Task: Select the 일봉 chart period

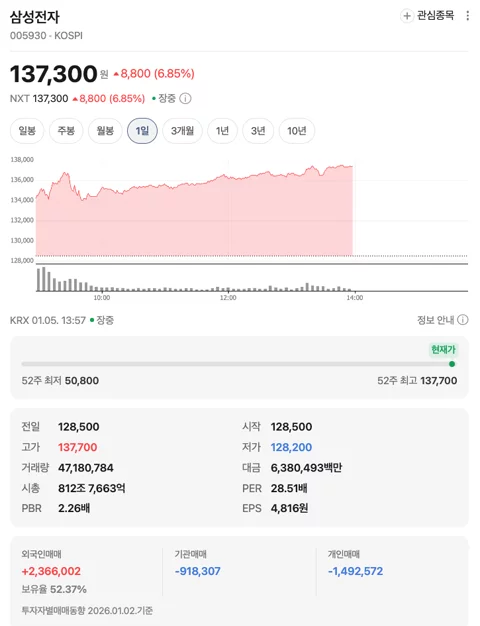Action: coord(27,131)
